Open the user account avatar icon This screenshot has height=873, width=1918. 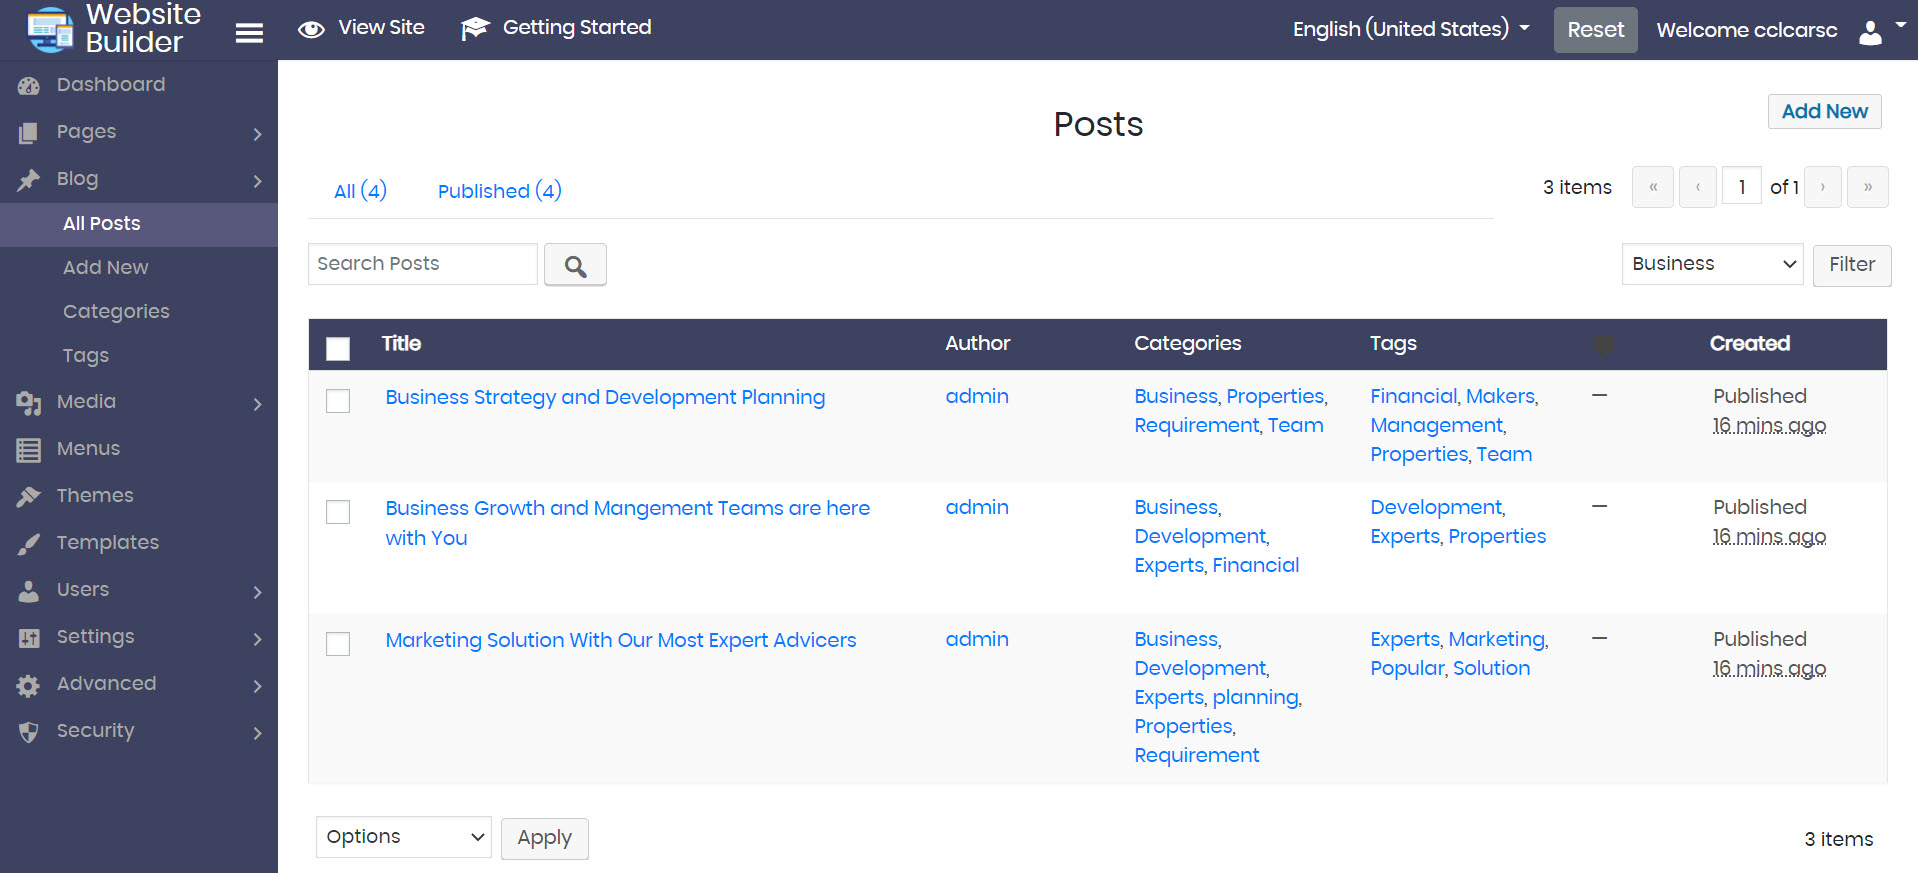click(1870, 32)
